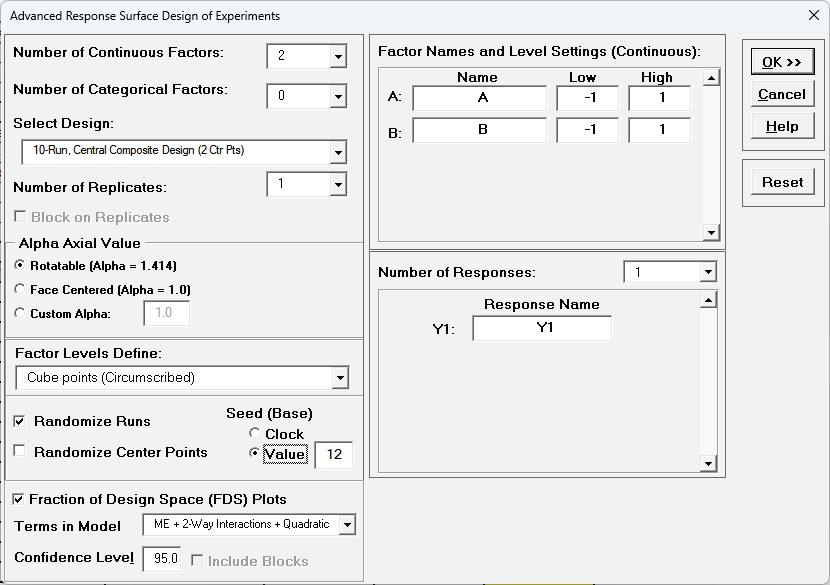Expand Number of Categorical Factors dropdown
830x585 pixels.
pos(338,97)
